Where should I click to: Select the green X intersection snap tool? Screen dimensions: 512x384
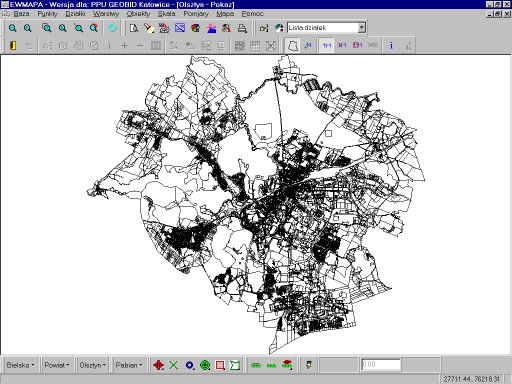[173, 365]
